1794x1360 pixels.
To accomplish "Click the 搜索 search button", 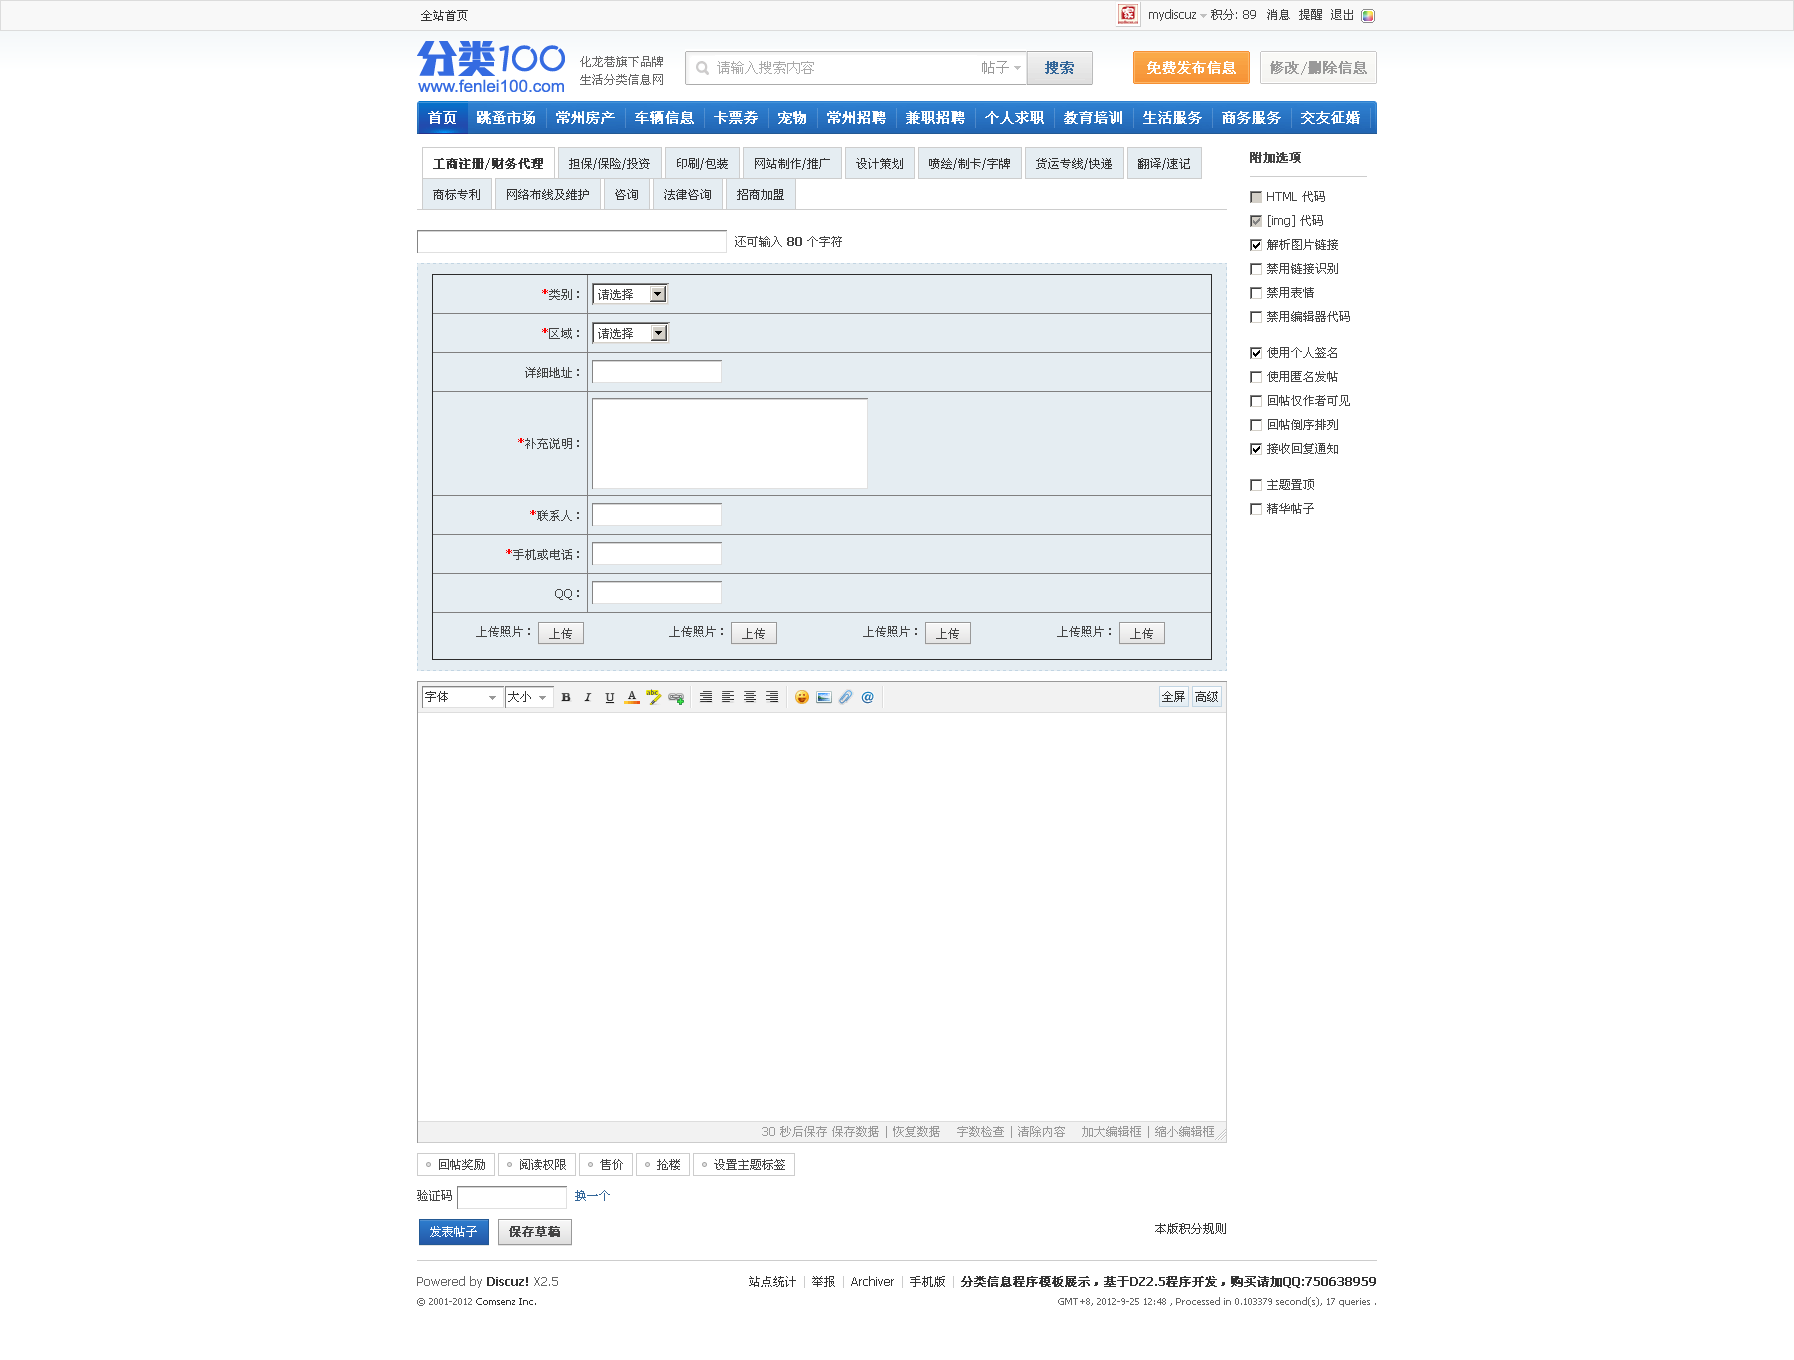I will [x=1060, y=68].
